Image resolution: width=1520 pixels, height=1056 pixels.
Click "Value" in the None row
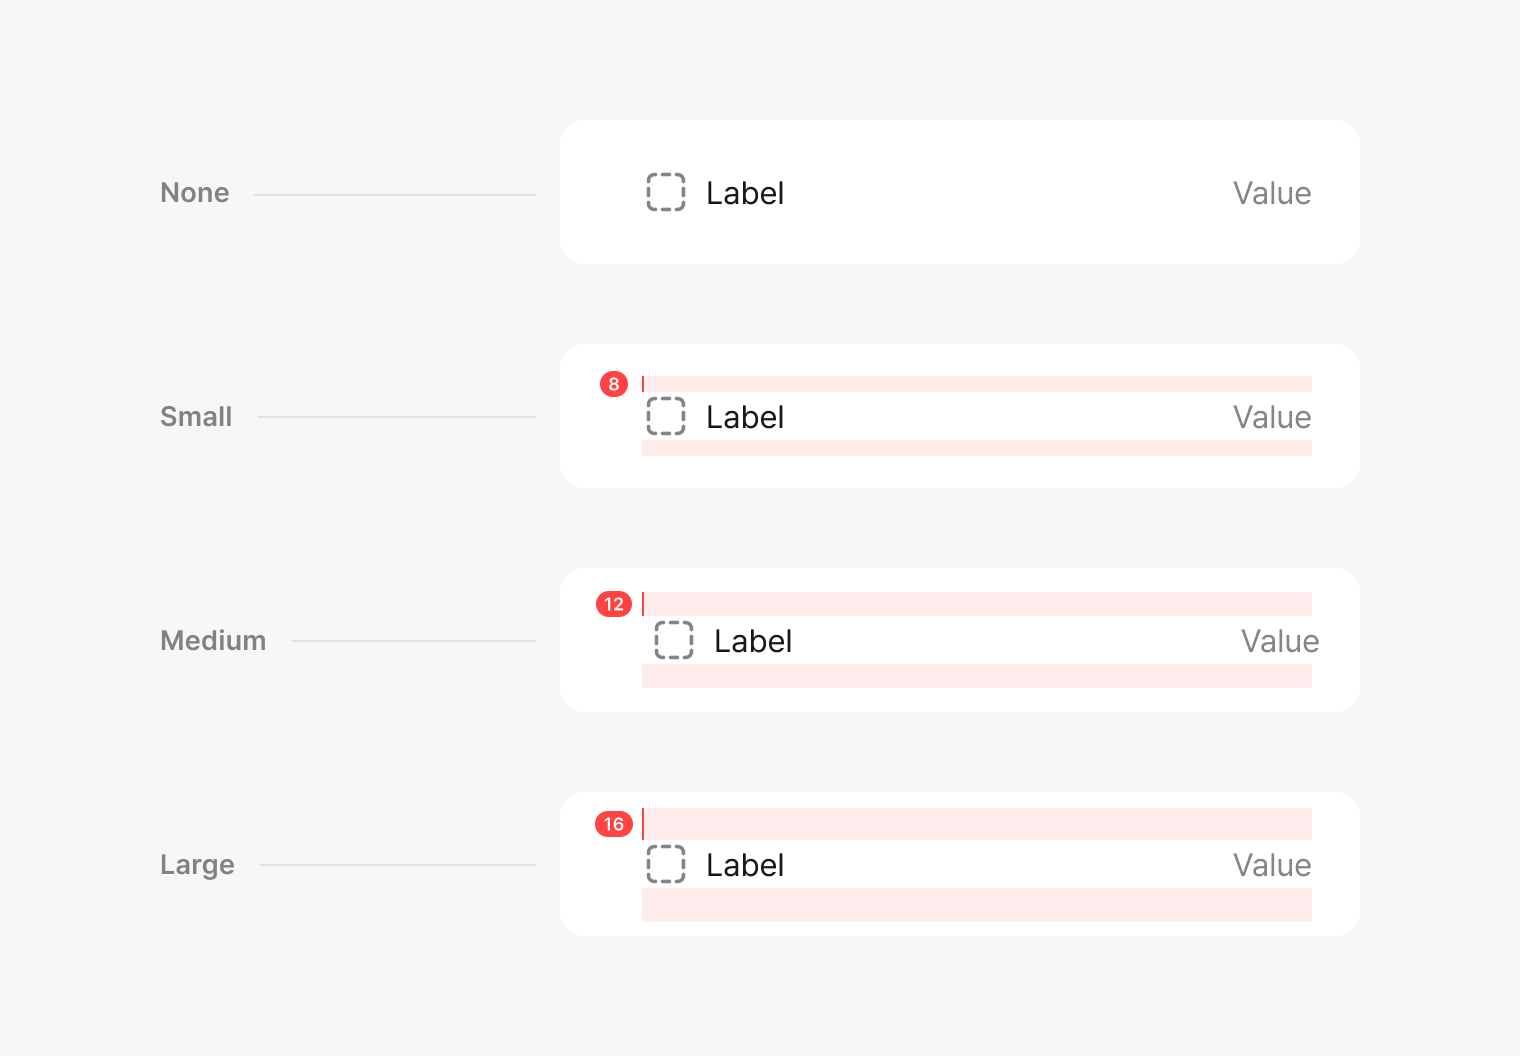1271,193
